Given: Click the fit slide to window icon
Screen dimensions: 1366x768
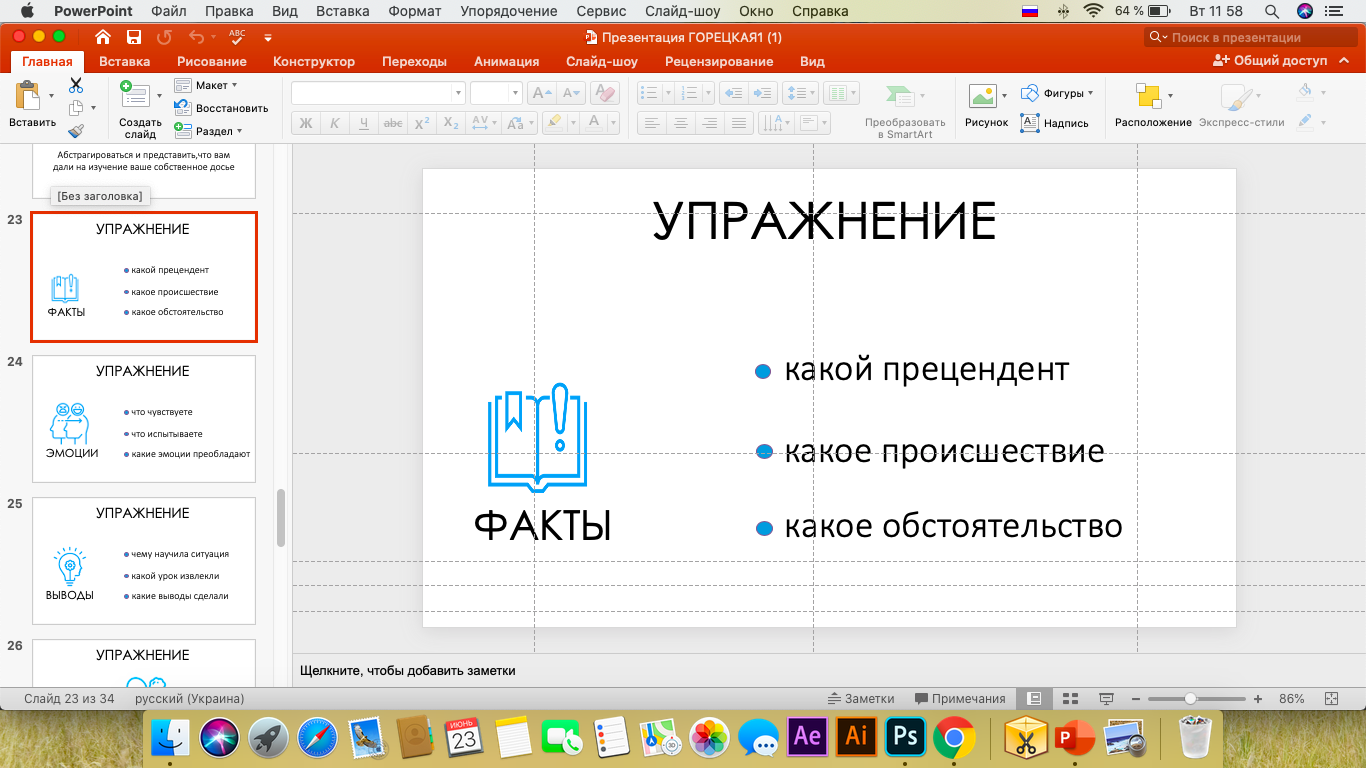Looking at the screenshot, I should tap(1331, 699).
